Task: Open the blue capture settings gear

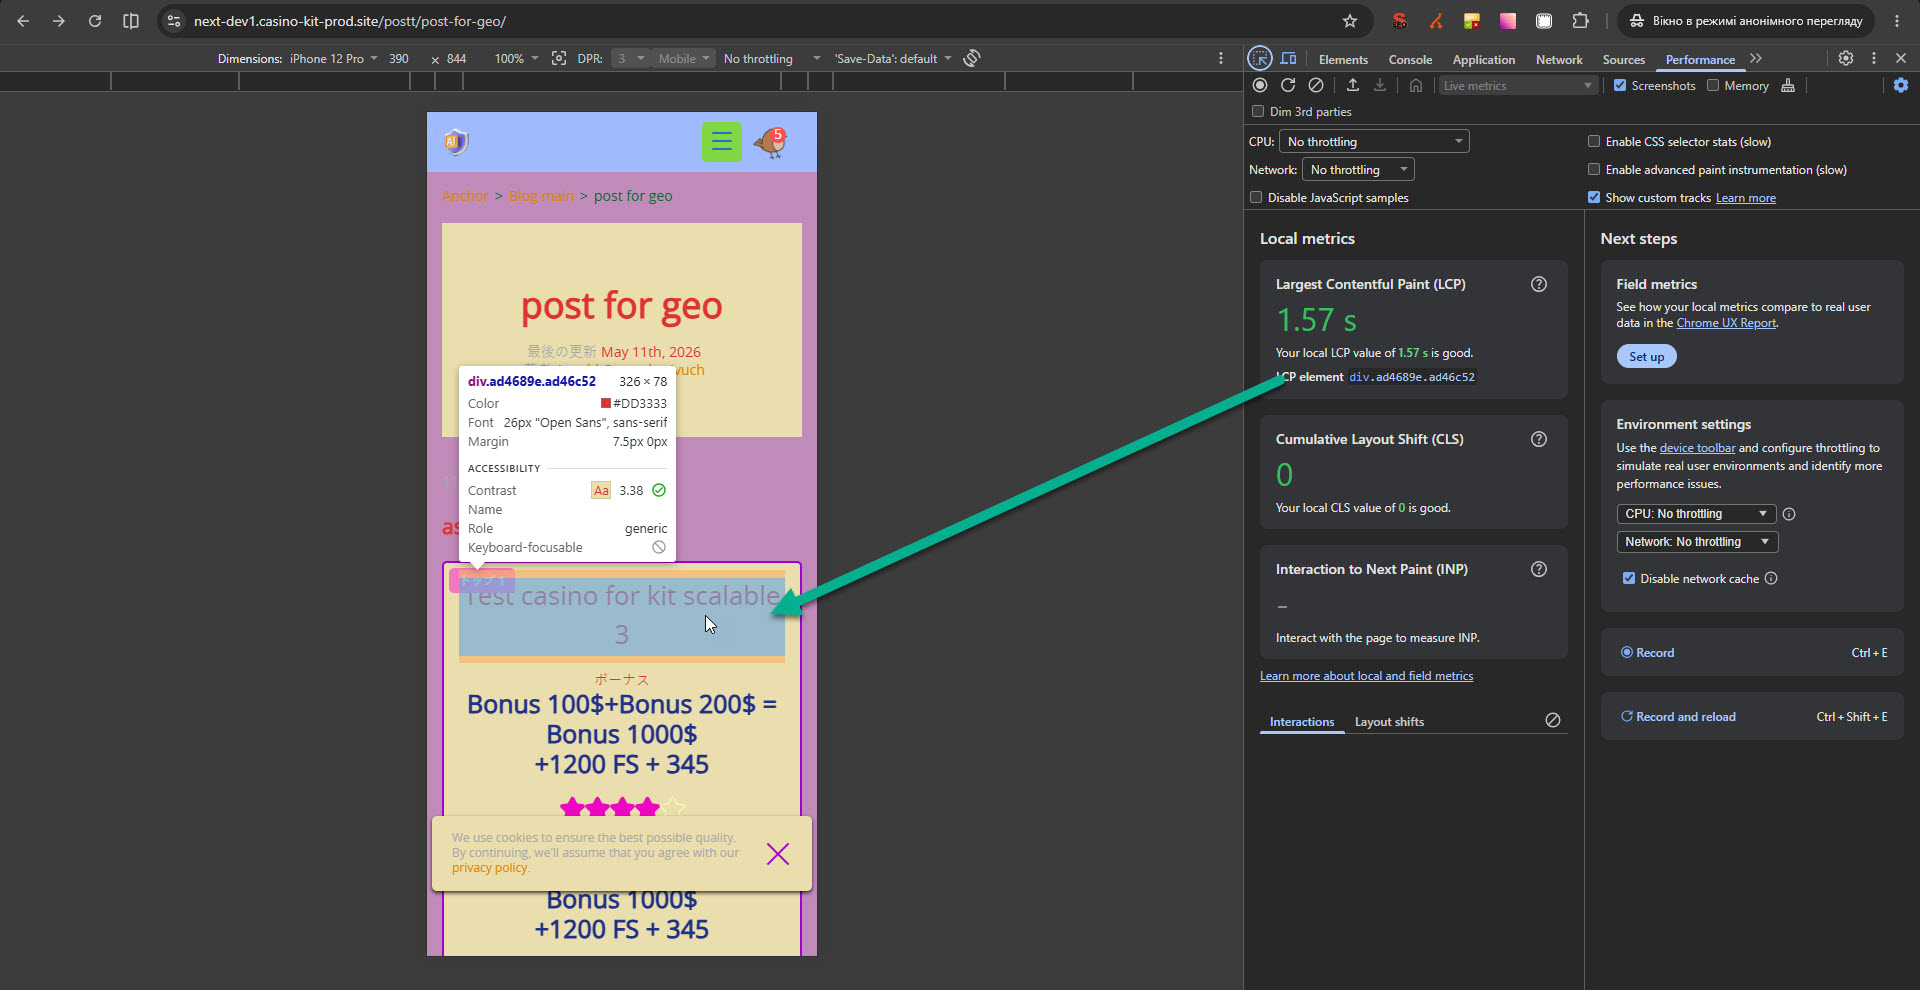Action: point(1901,85)
